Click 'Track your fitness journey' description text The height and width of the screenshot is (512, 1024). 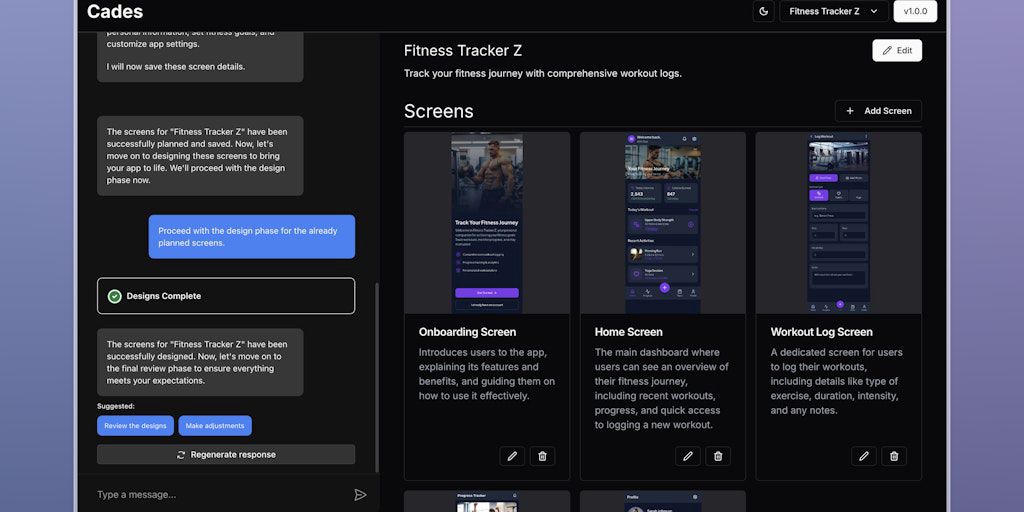[542, 73]
